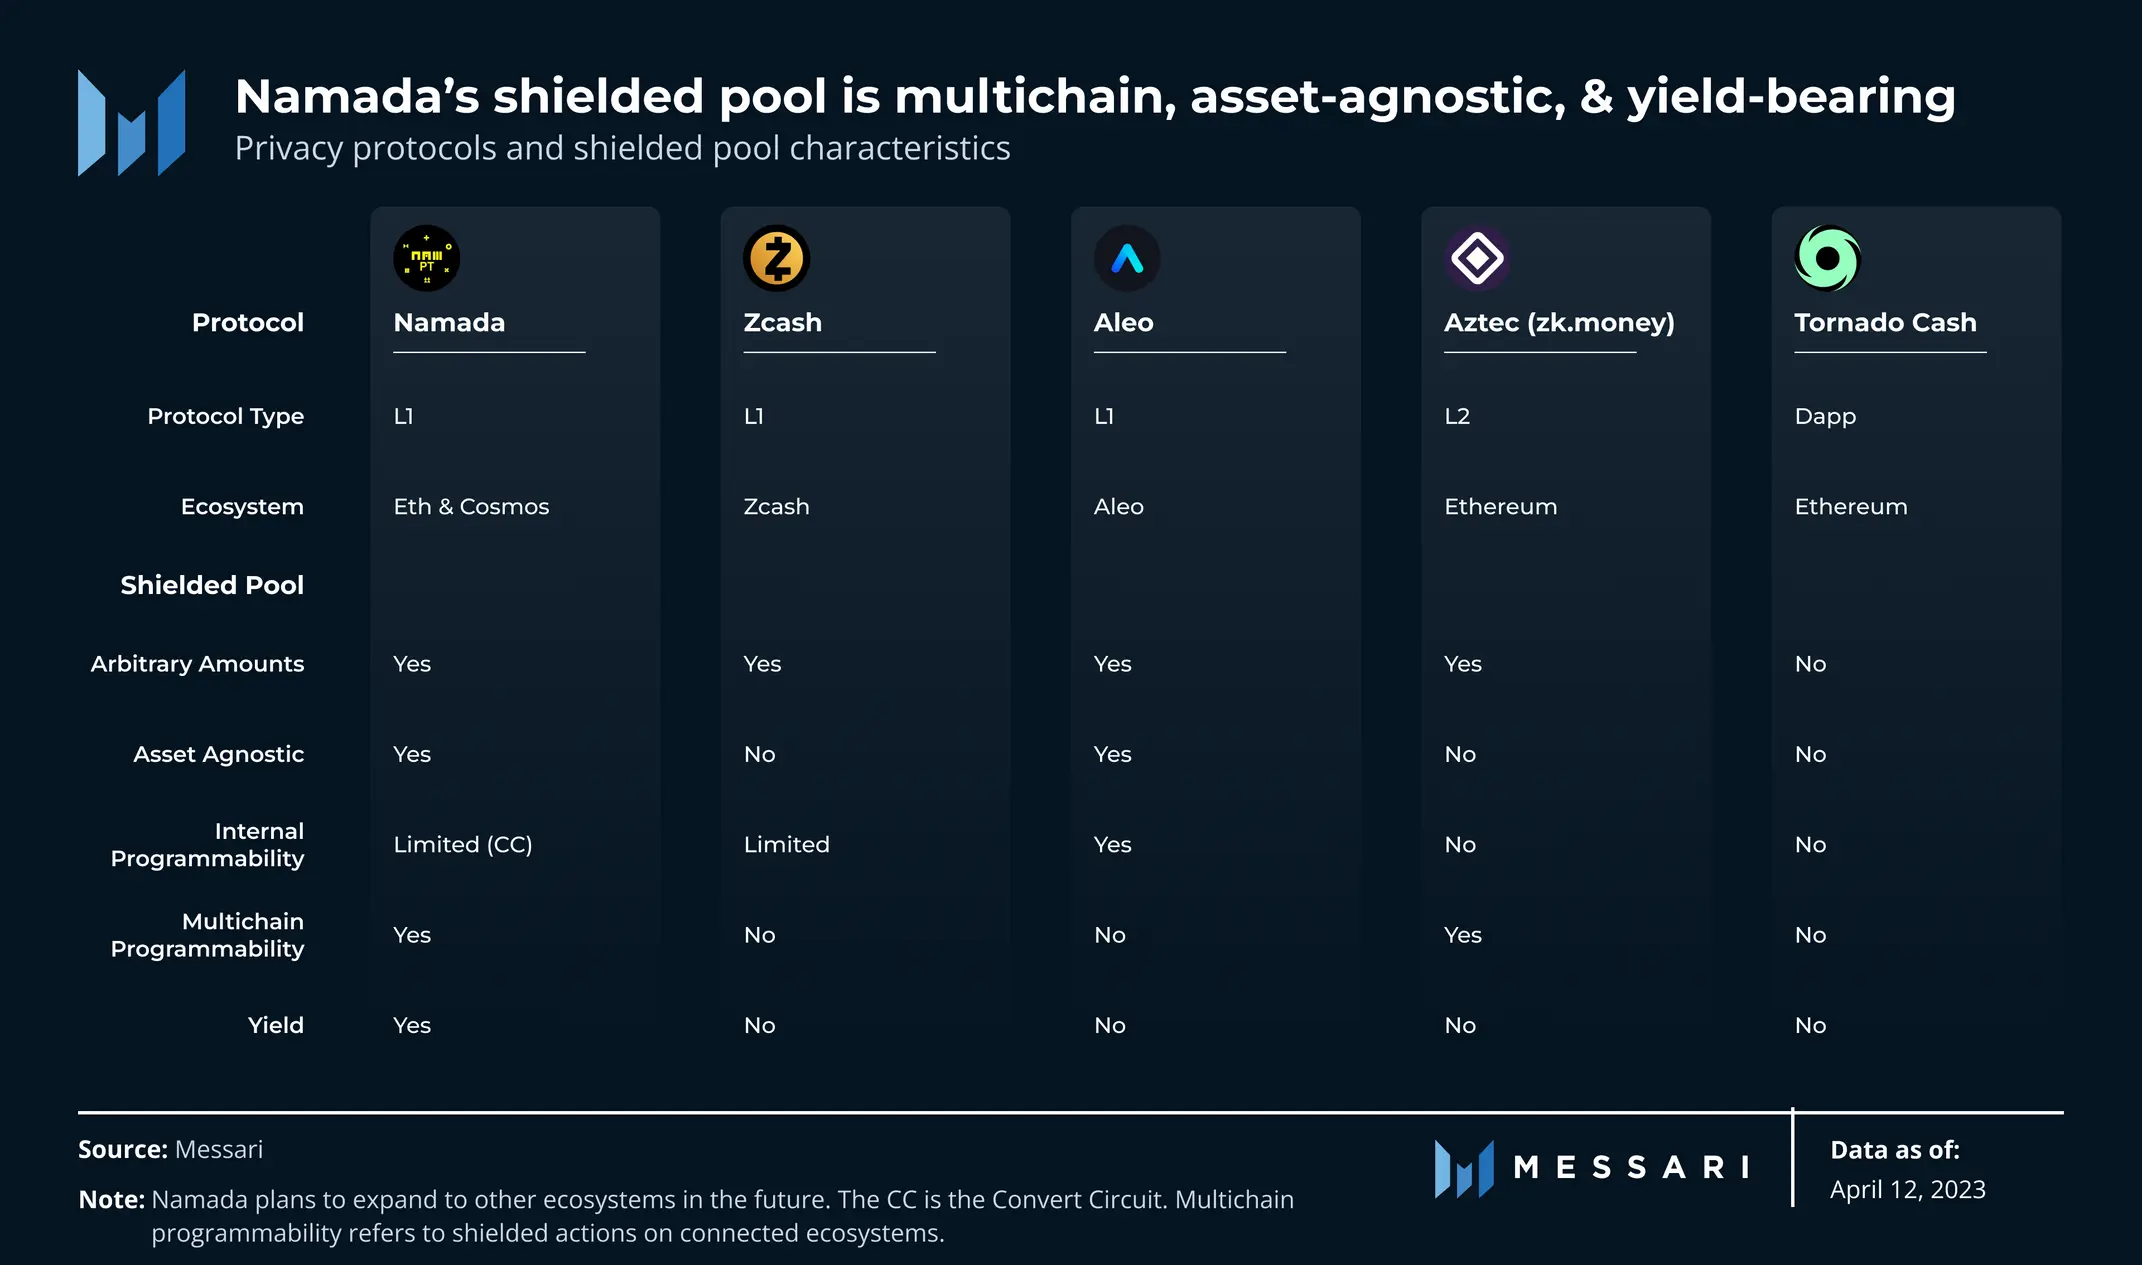The image size is (2142, 1265).
Task: Click the Zcash coin logo
Action: coord(776,258)
